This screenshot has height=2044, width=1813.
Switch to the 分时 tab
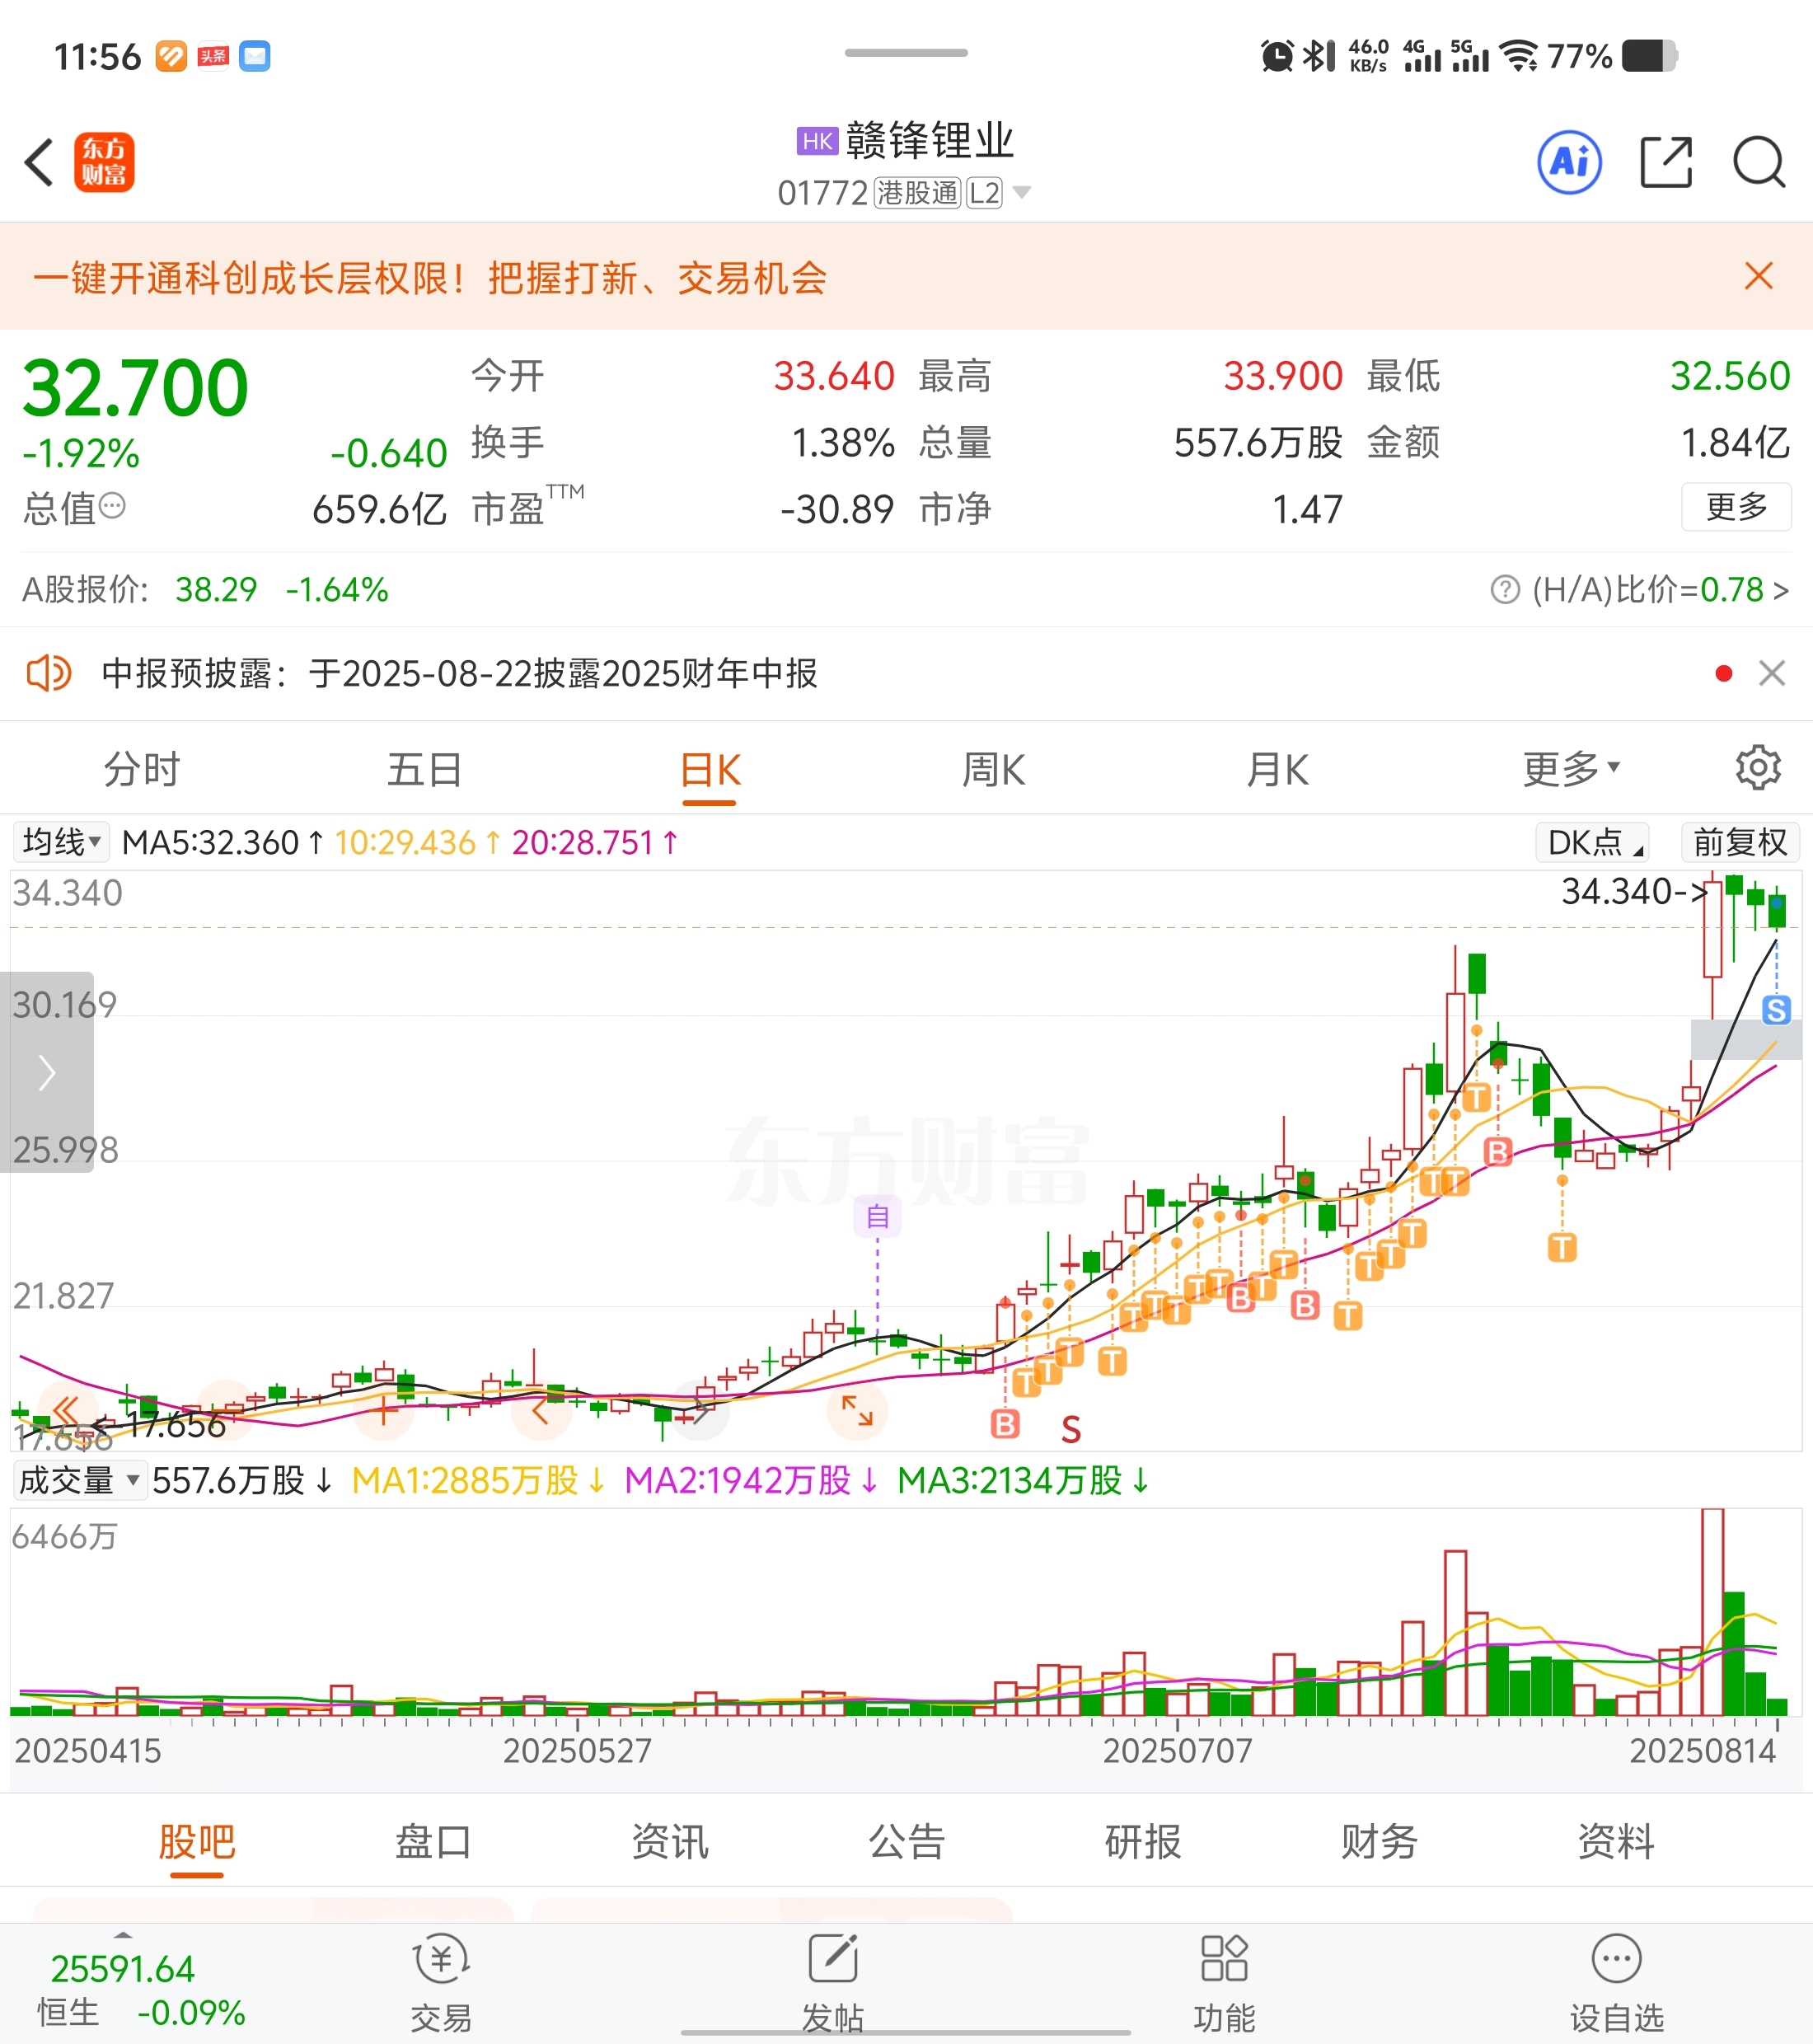pos(141,769)
